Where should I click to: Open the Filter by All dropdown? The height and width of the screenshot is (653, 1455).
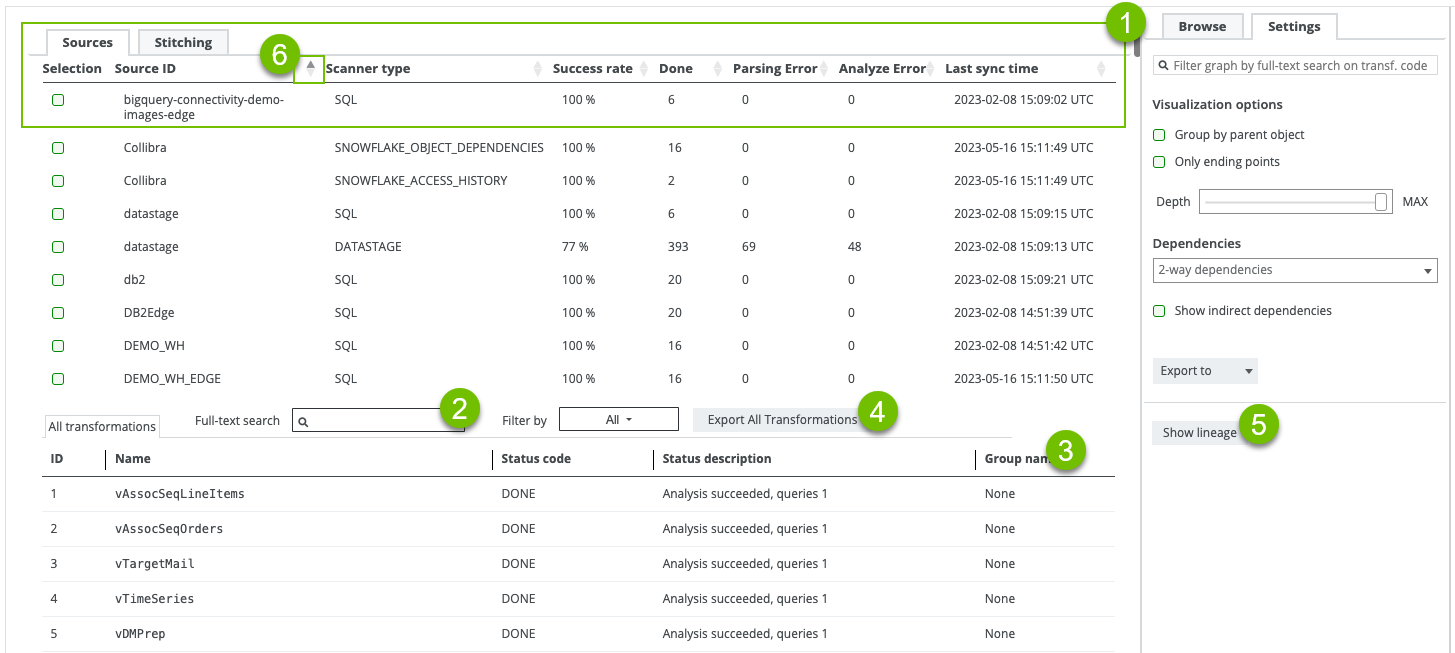tap(618, 420)
